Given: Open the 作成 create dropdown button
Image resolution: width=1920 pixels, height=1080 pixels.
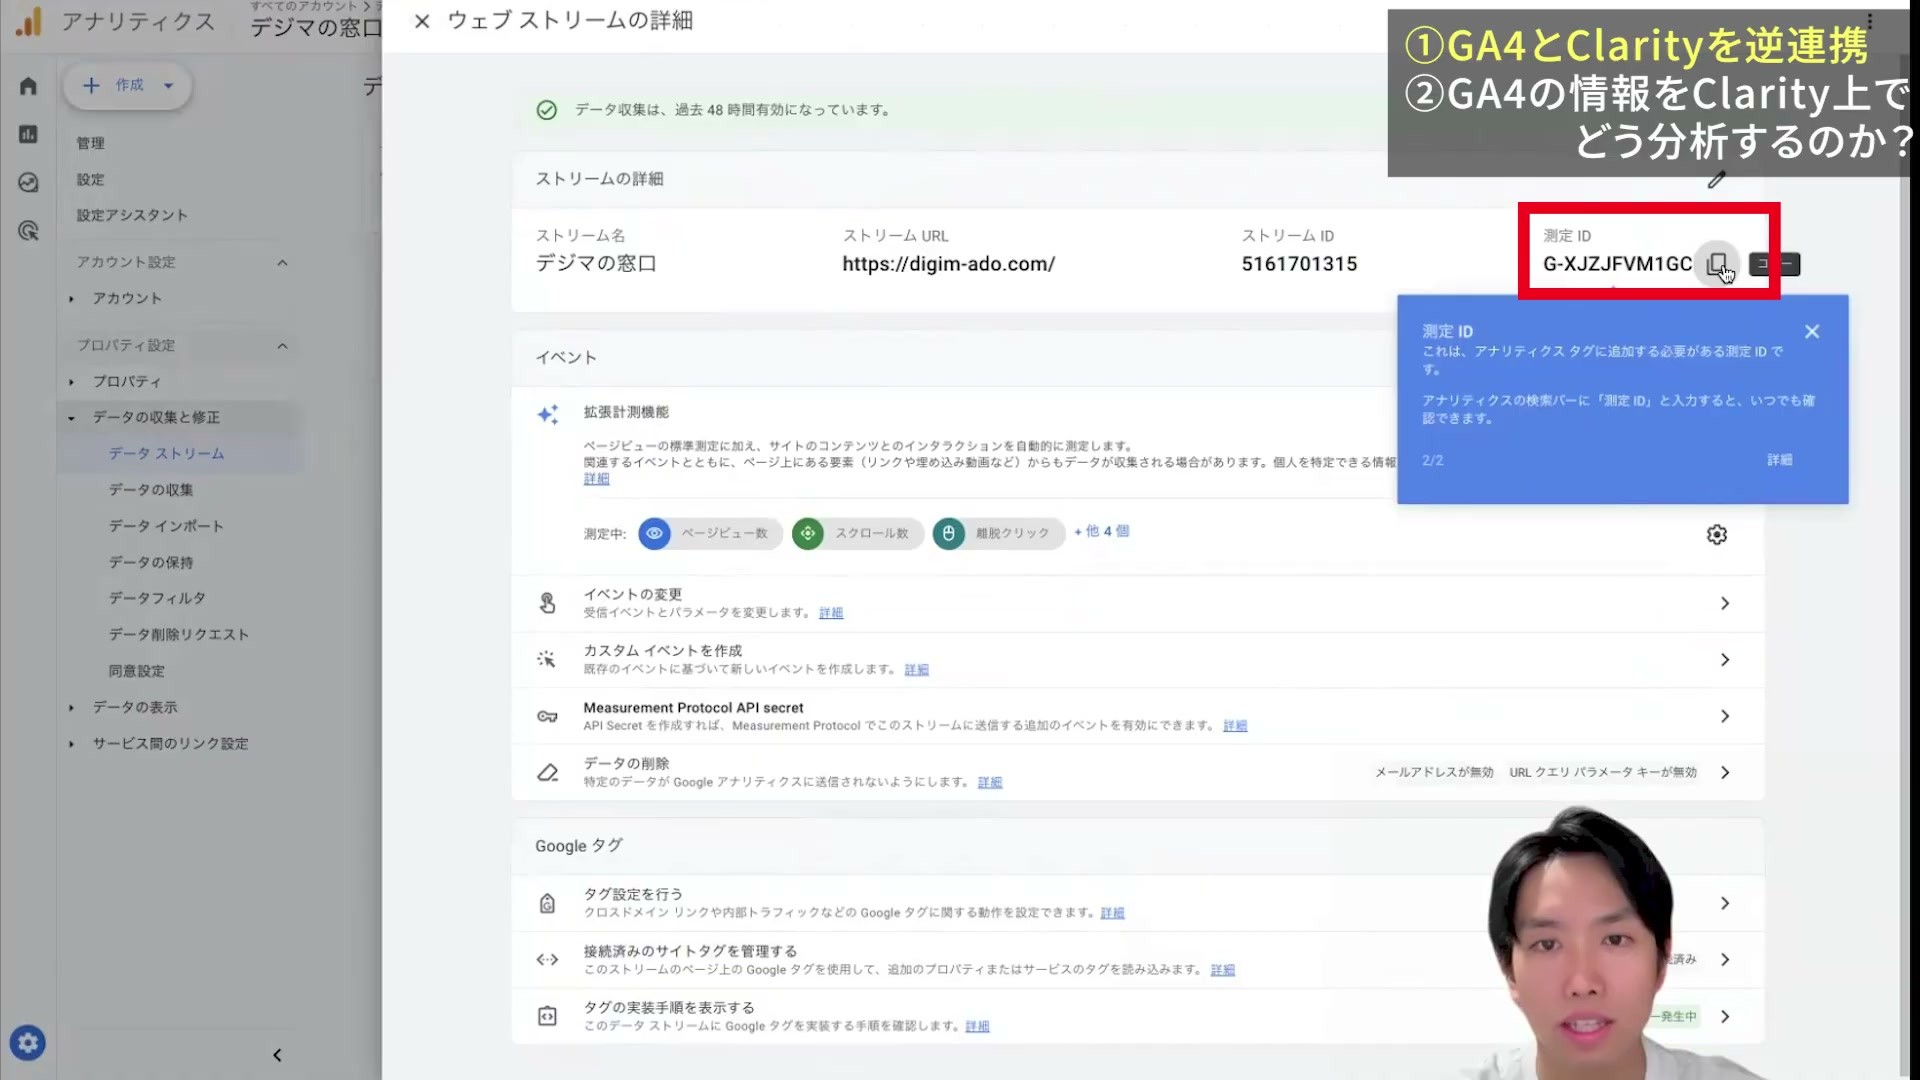Looking at the screenshot, I should (128, 86).
